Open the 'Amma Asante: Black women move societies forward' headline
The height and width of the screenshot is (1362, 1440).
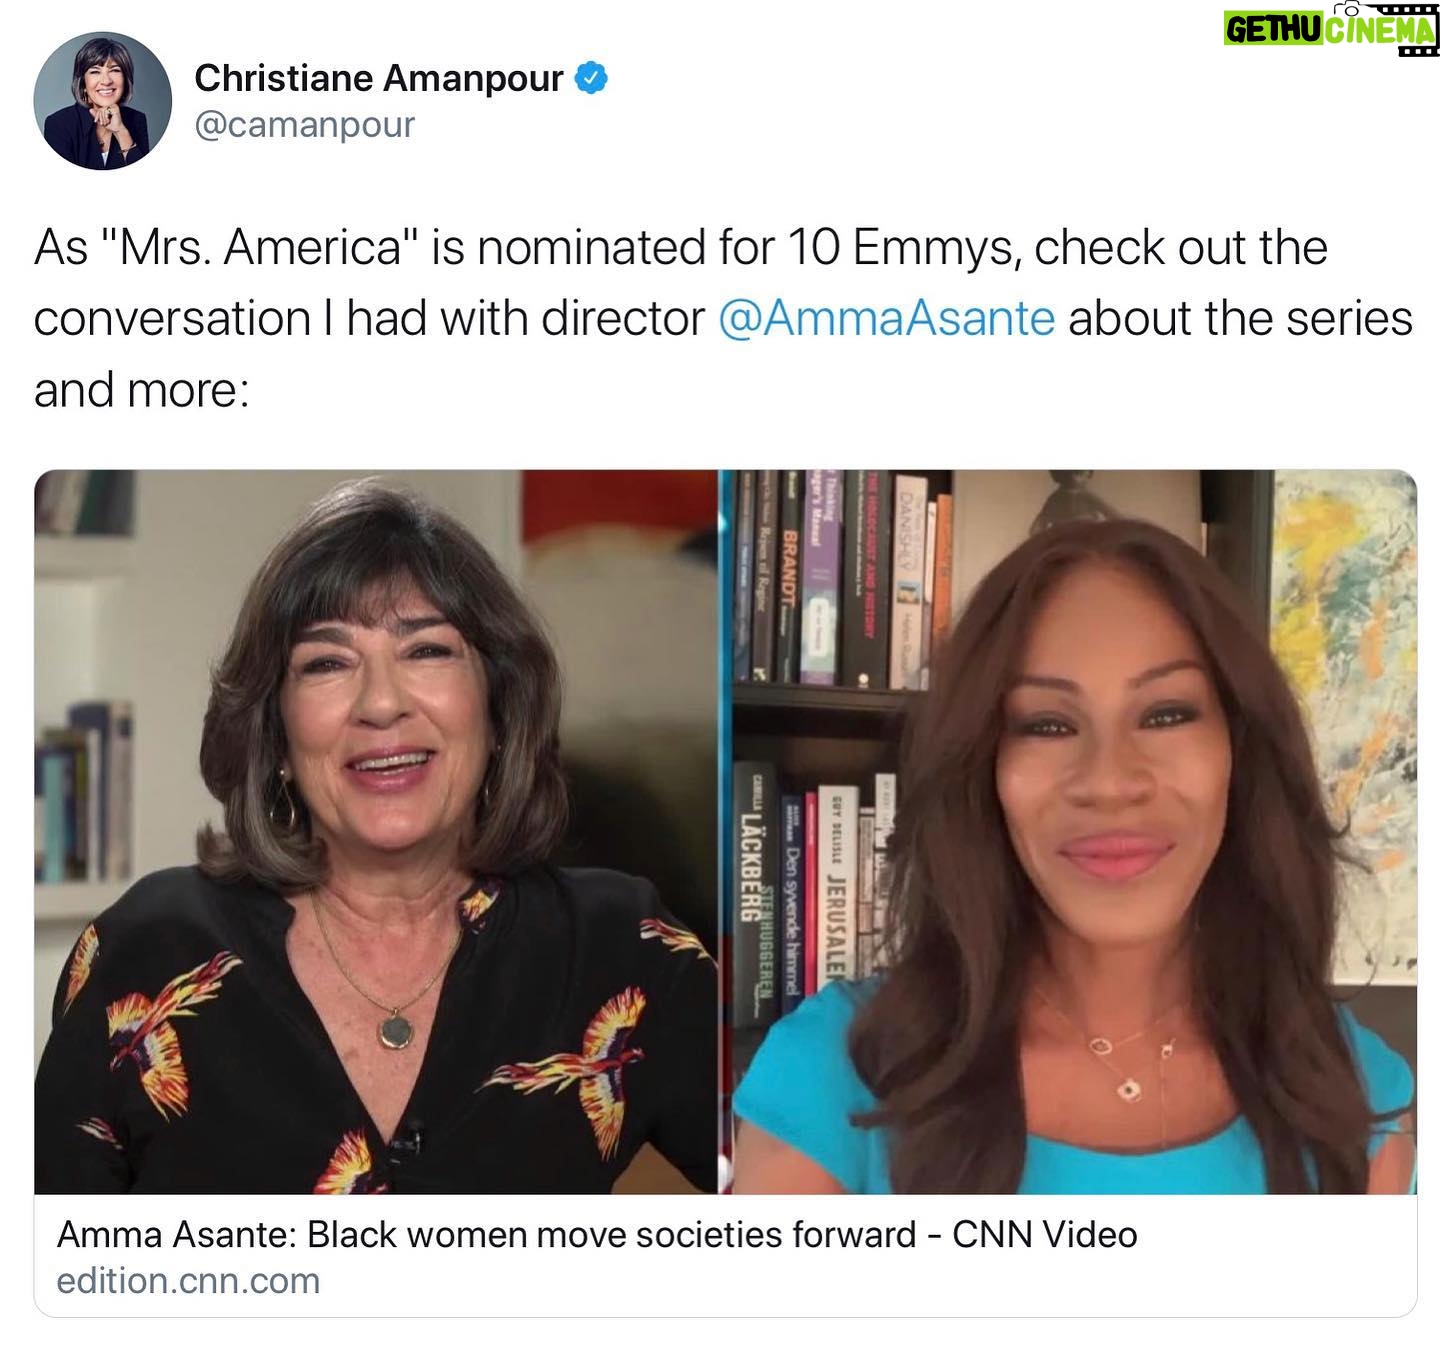(597, 1235)
